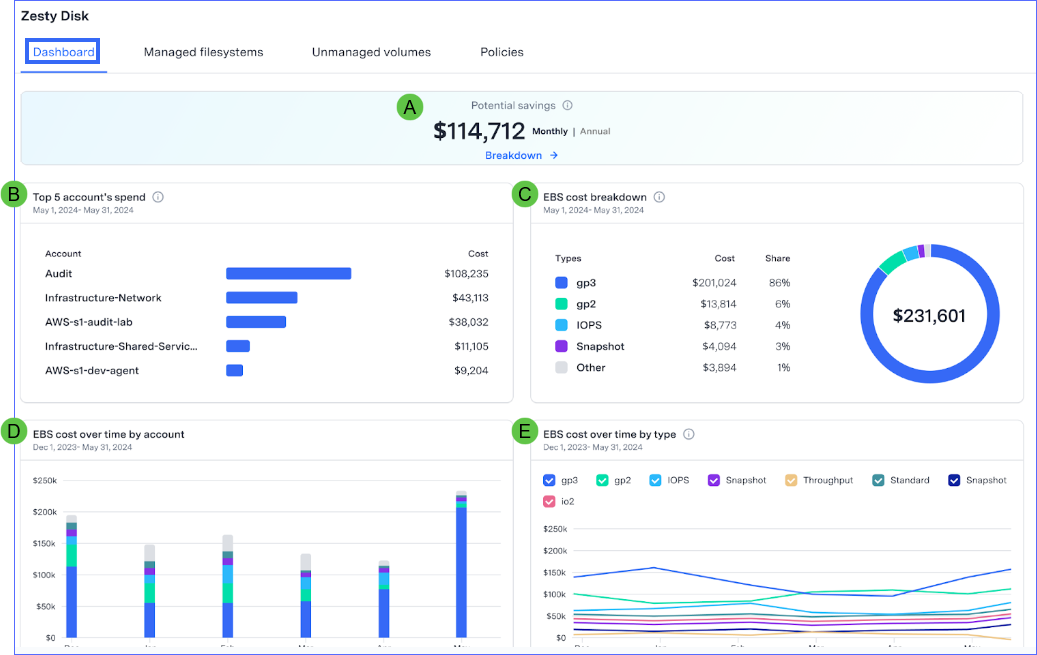Click info icon for EBS cost over time by type
Viewport: 1037px width, 655px height.
tap(689, 434)
